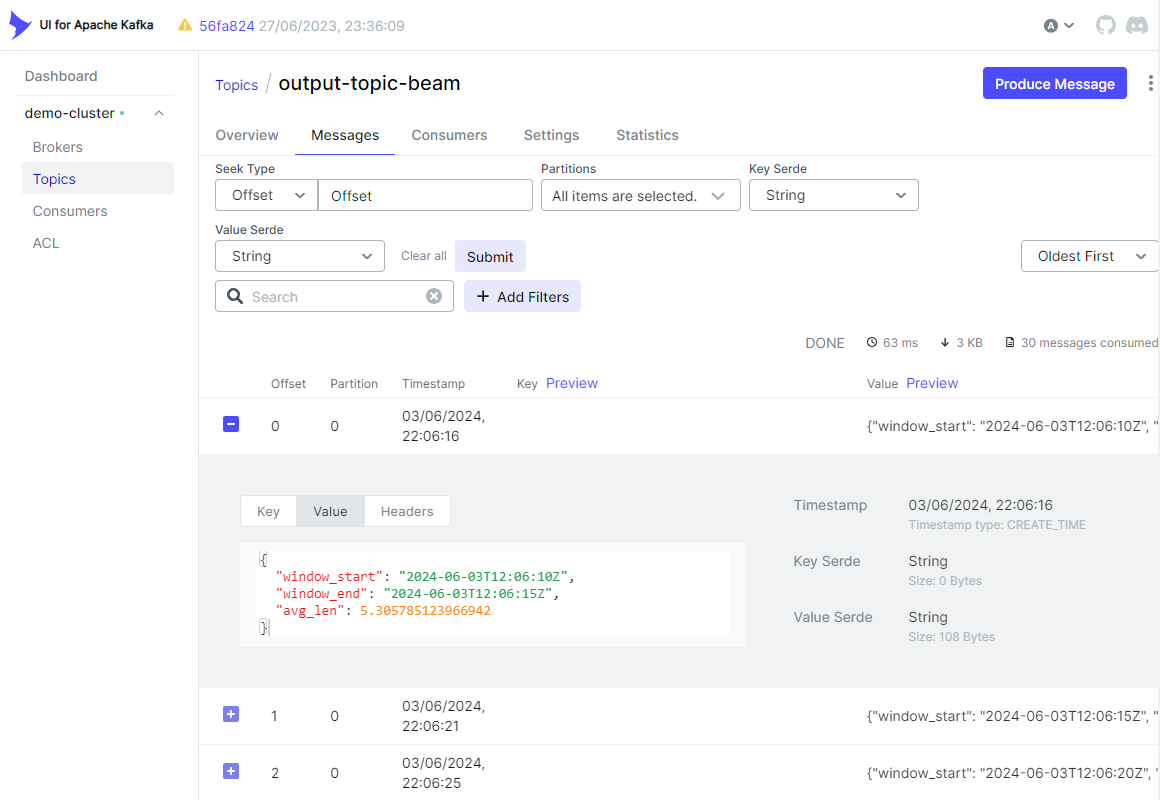Open the Discord icon in the header
The image size is (1160, 800).
[1137, 25]
